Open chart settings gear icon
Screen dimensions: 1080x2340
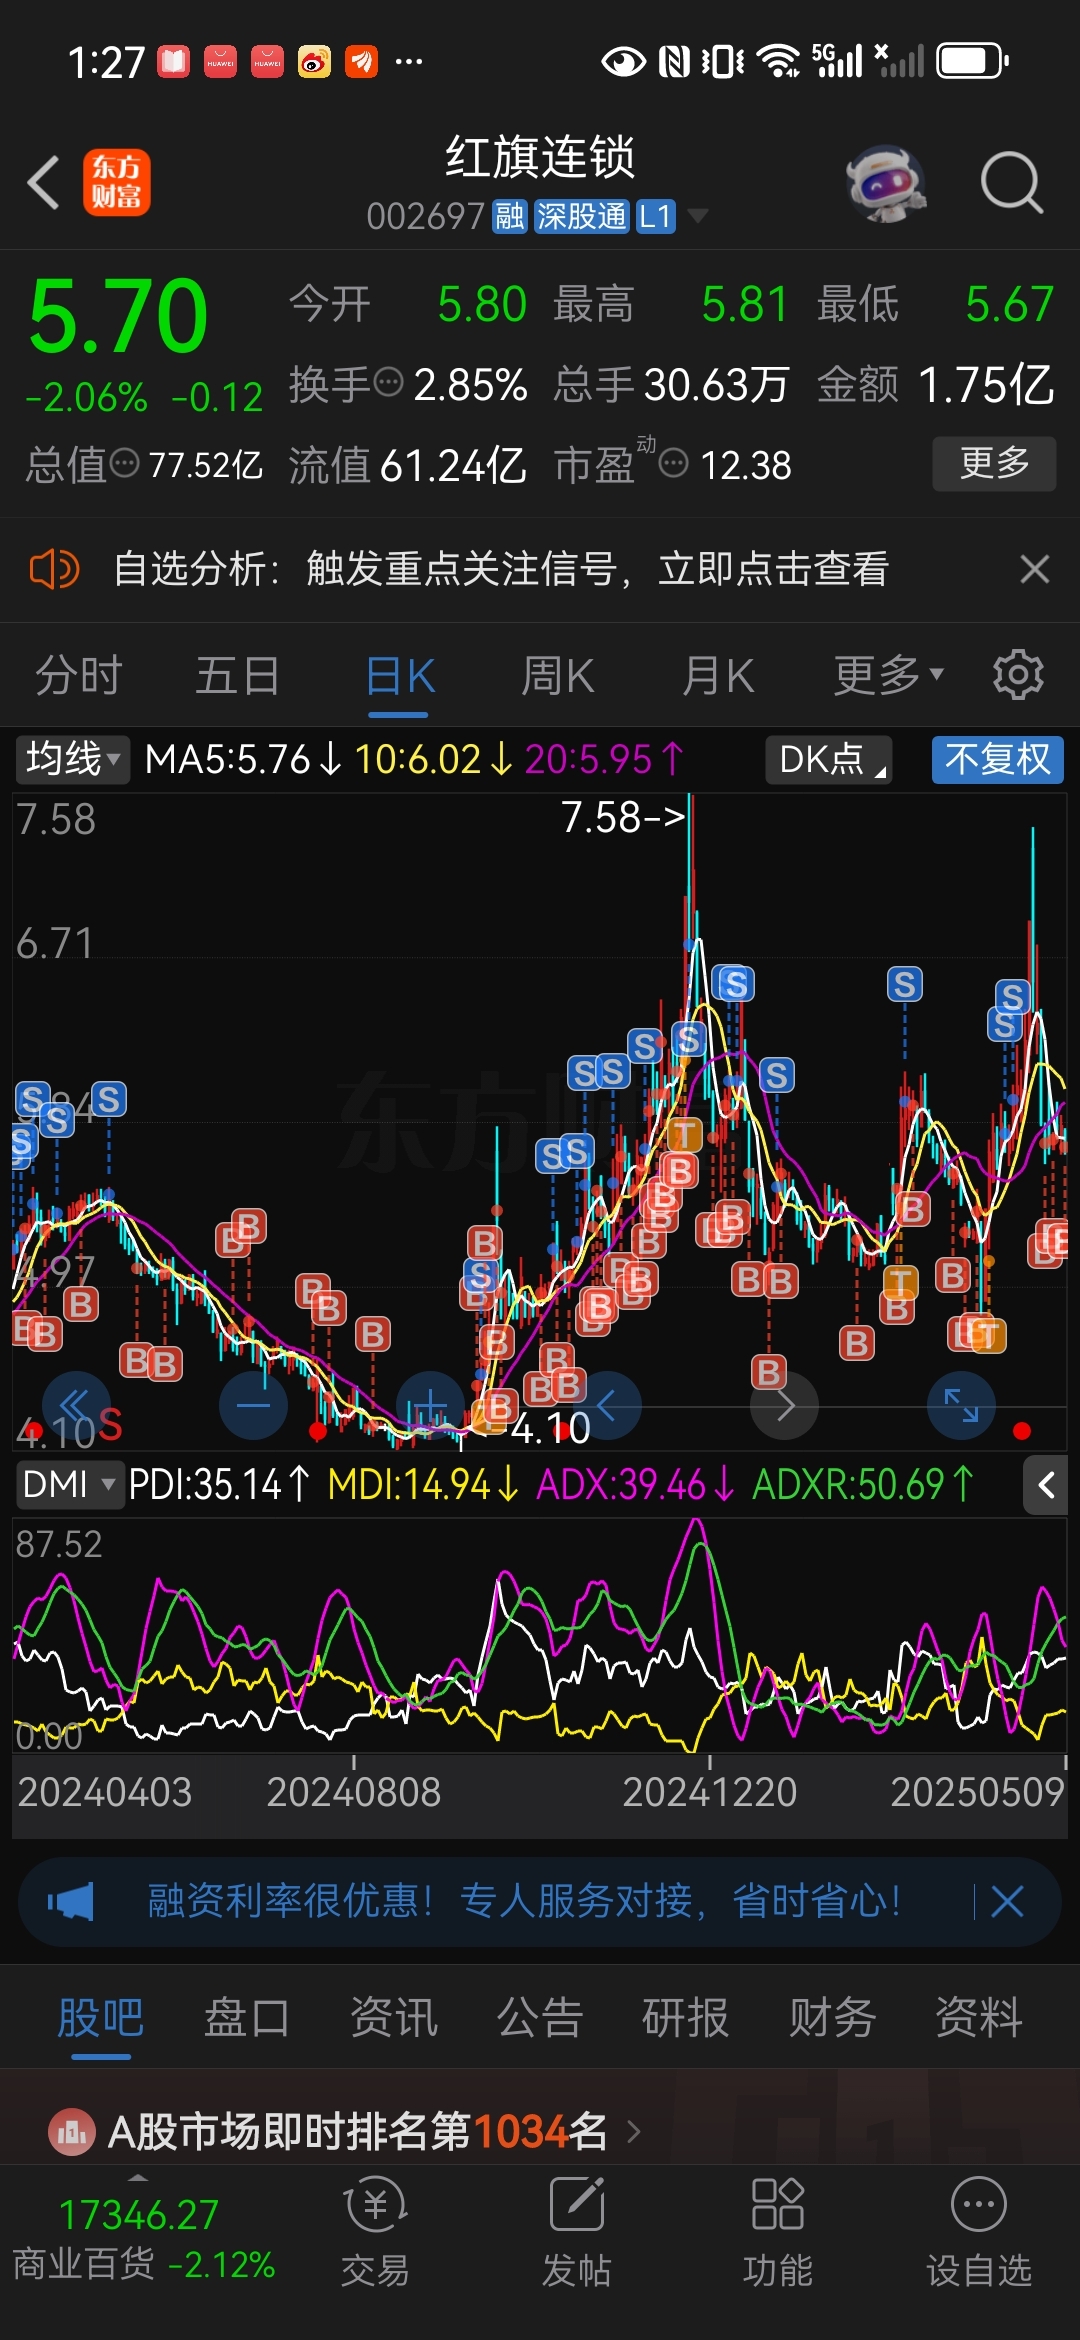(x=1018, y=675)
